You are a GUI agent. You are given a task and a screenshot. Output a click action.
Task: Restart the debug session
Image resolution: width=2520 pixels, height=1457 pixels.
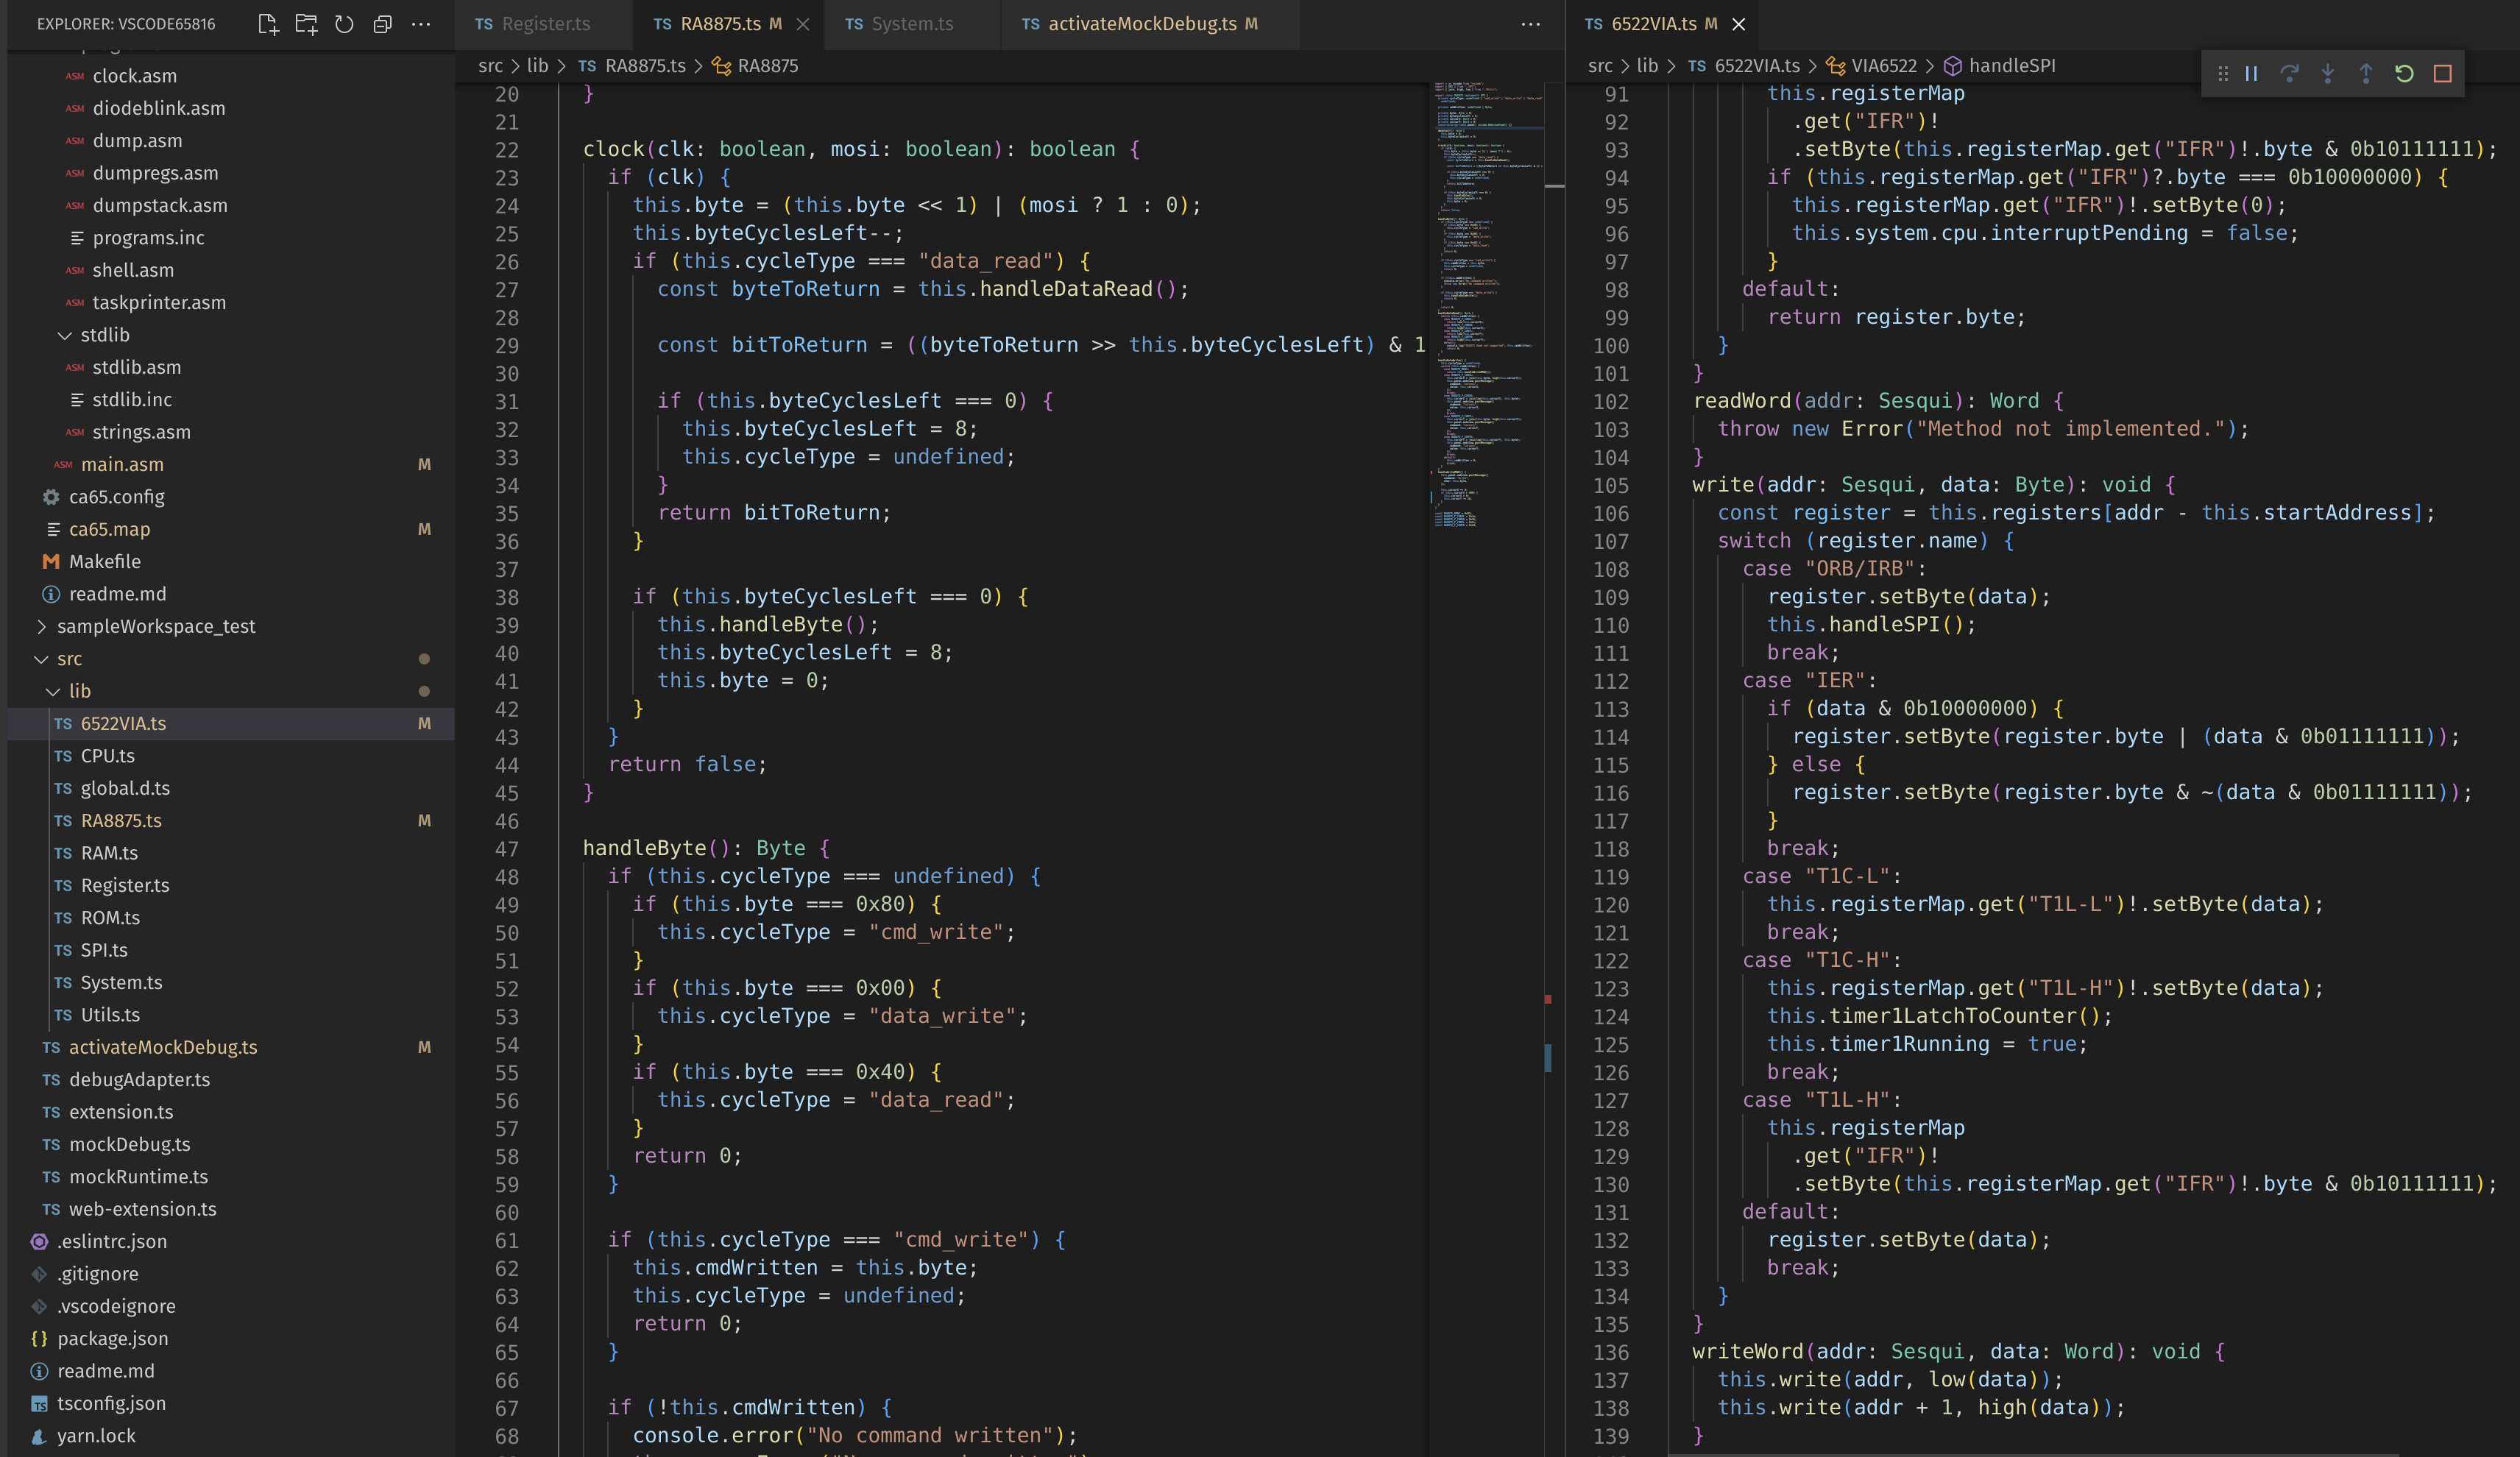(2404, 73)
